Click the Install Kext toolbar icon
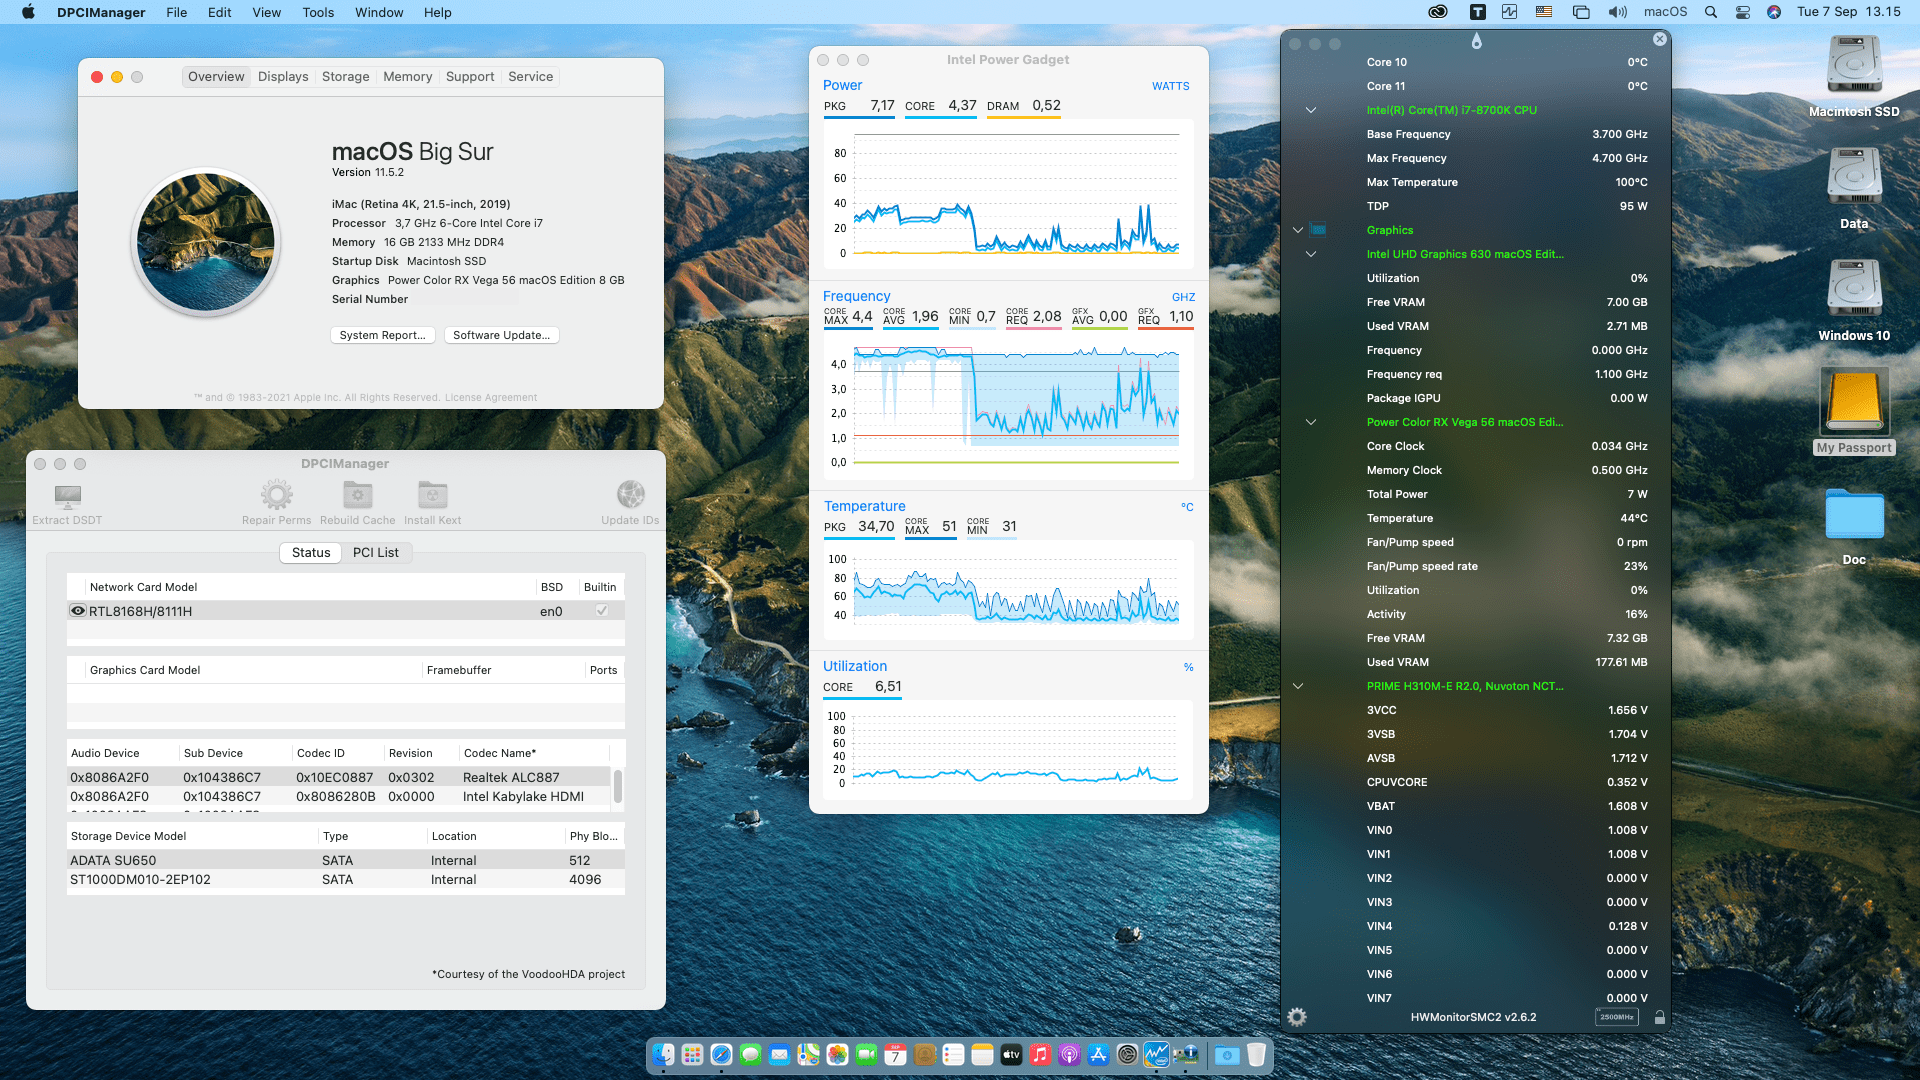1920x1080 pixels. click(432, 494)
